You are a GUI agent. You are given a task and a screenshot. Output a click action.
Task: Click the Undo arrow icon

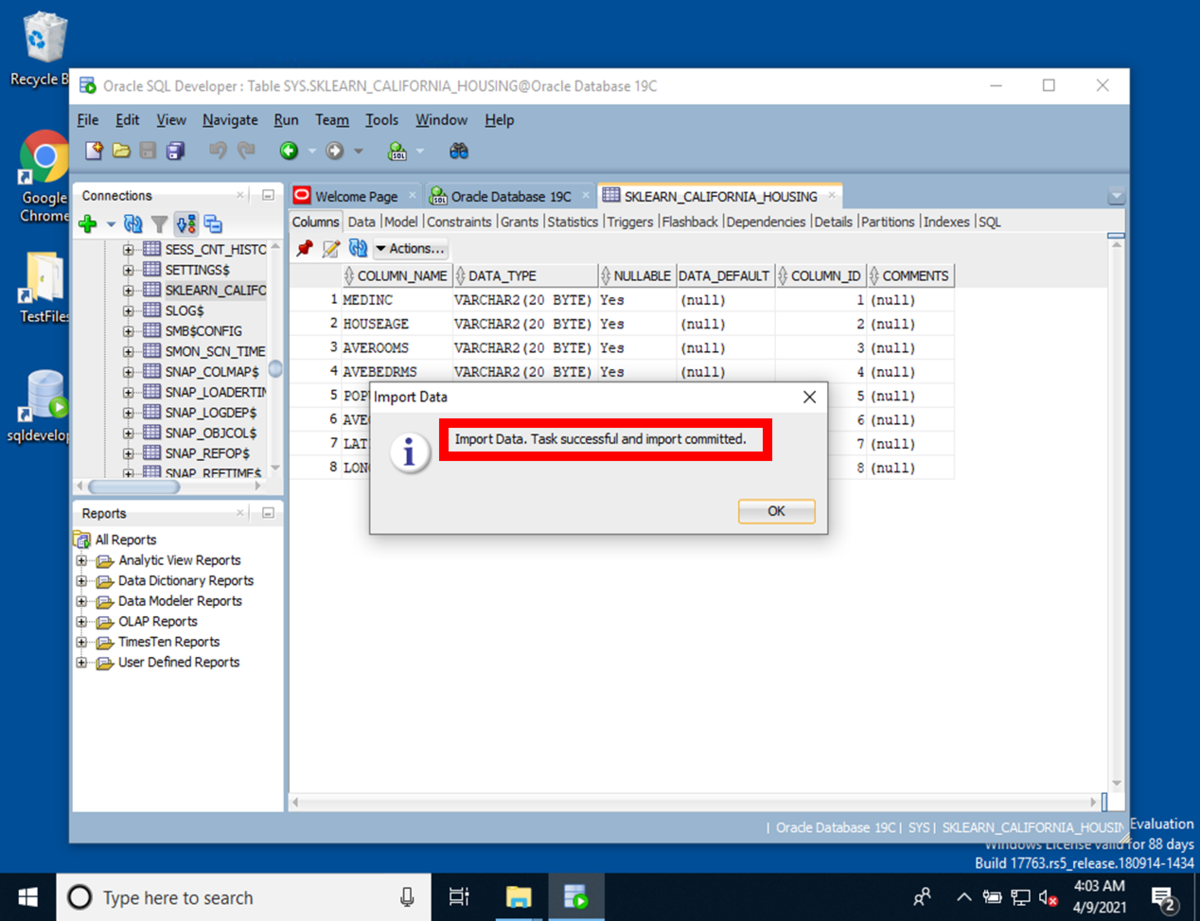tap(218, 151)
